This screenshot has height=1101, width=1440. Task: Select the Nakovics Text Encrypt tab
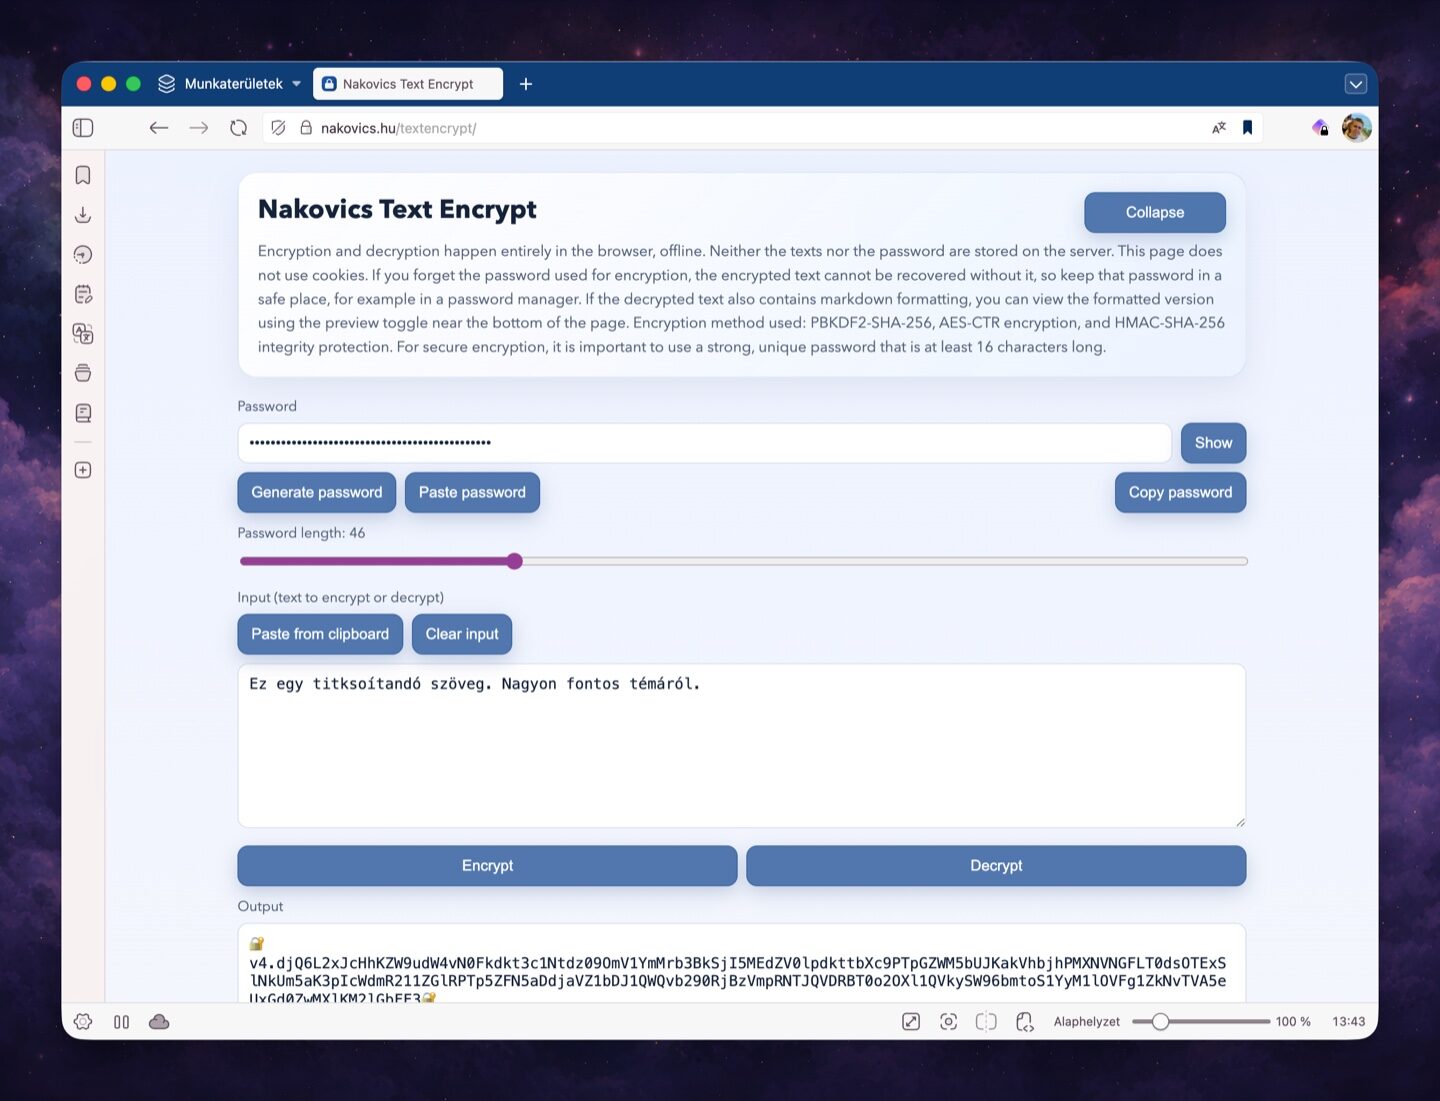click(408, 84)
